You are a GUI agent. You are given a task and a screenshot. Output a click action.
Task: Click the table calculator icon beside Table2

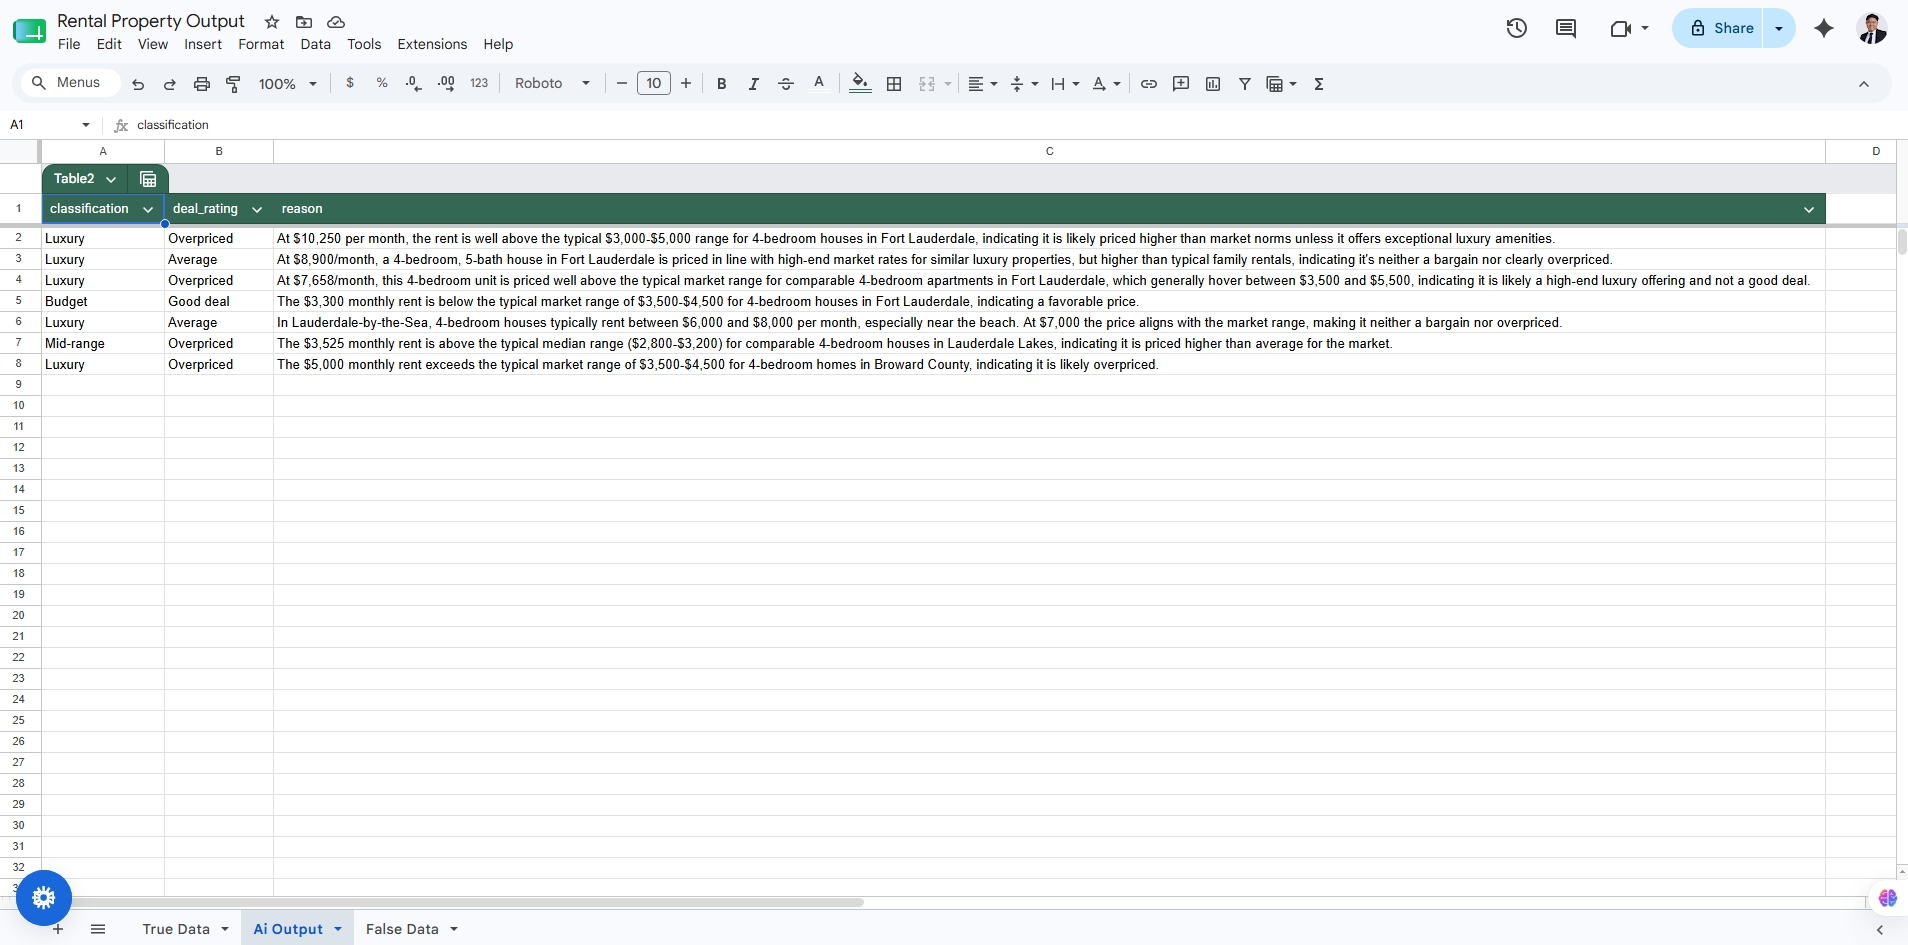point(148,179)
